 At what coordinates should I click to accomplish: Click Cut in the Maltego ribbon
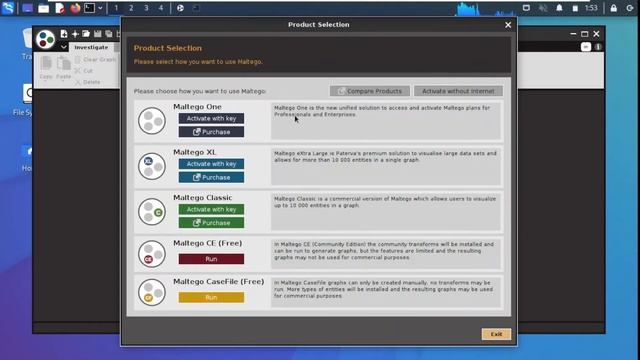point(84,71)
